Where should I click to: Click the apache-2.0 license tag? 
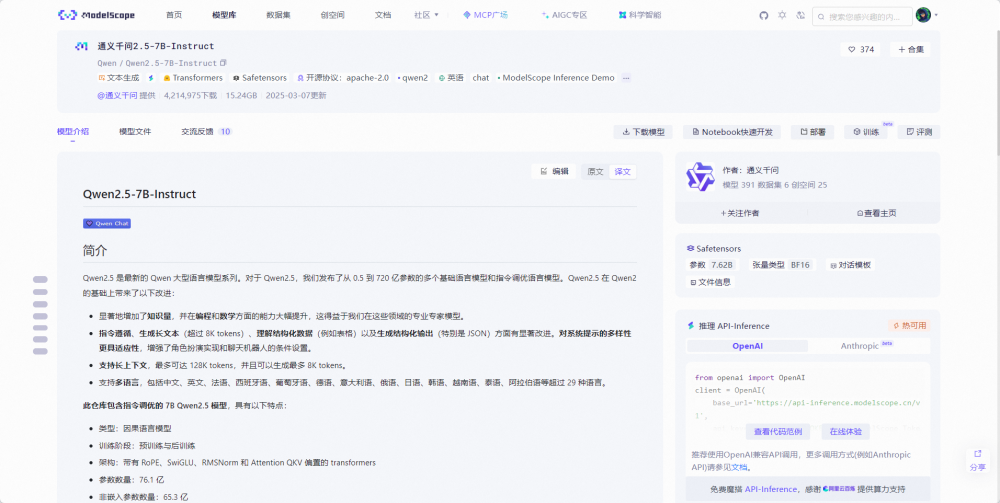tap(342, 78)
